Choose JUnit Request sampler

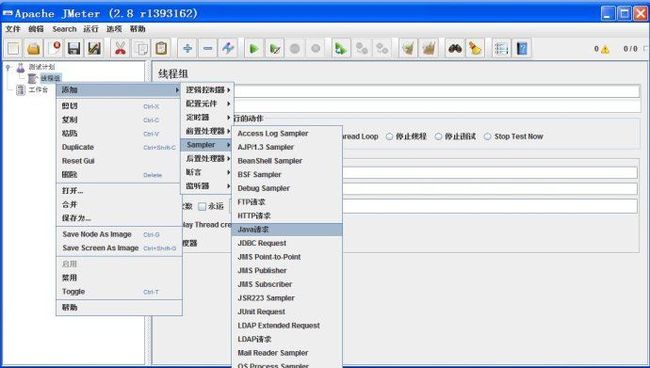287,312
